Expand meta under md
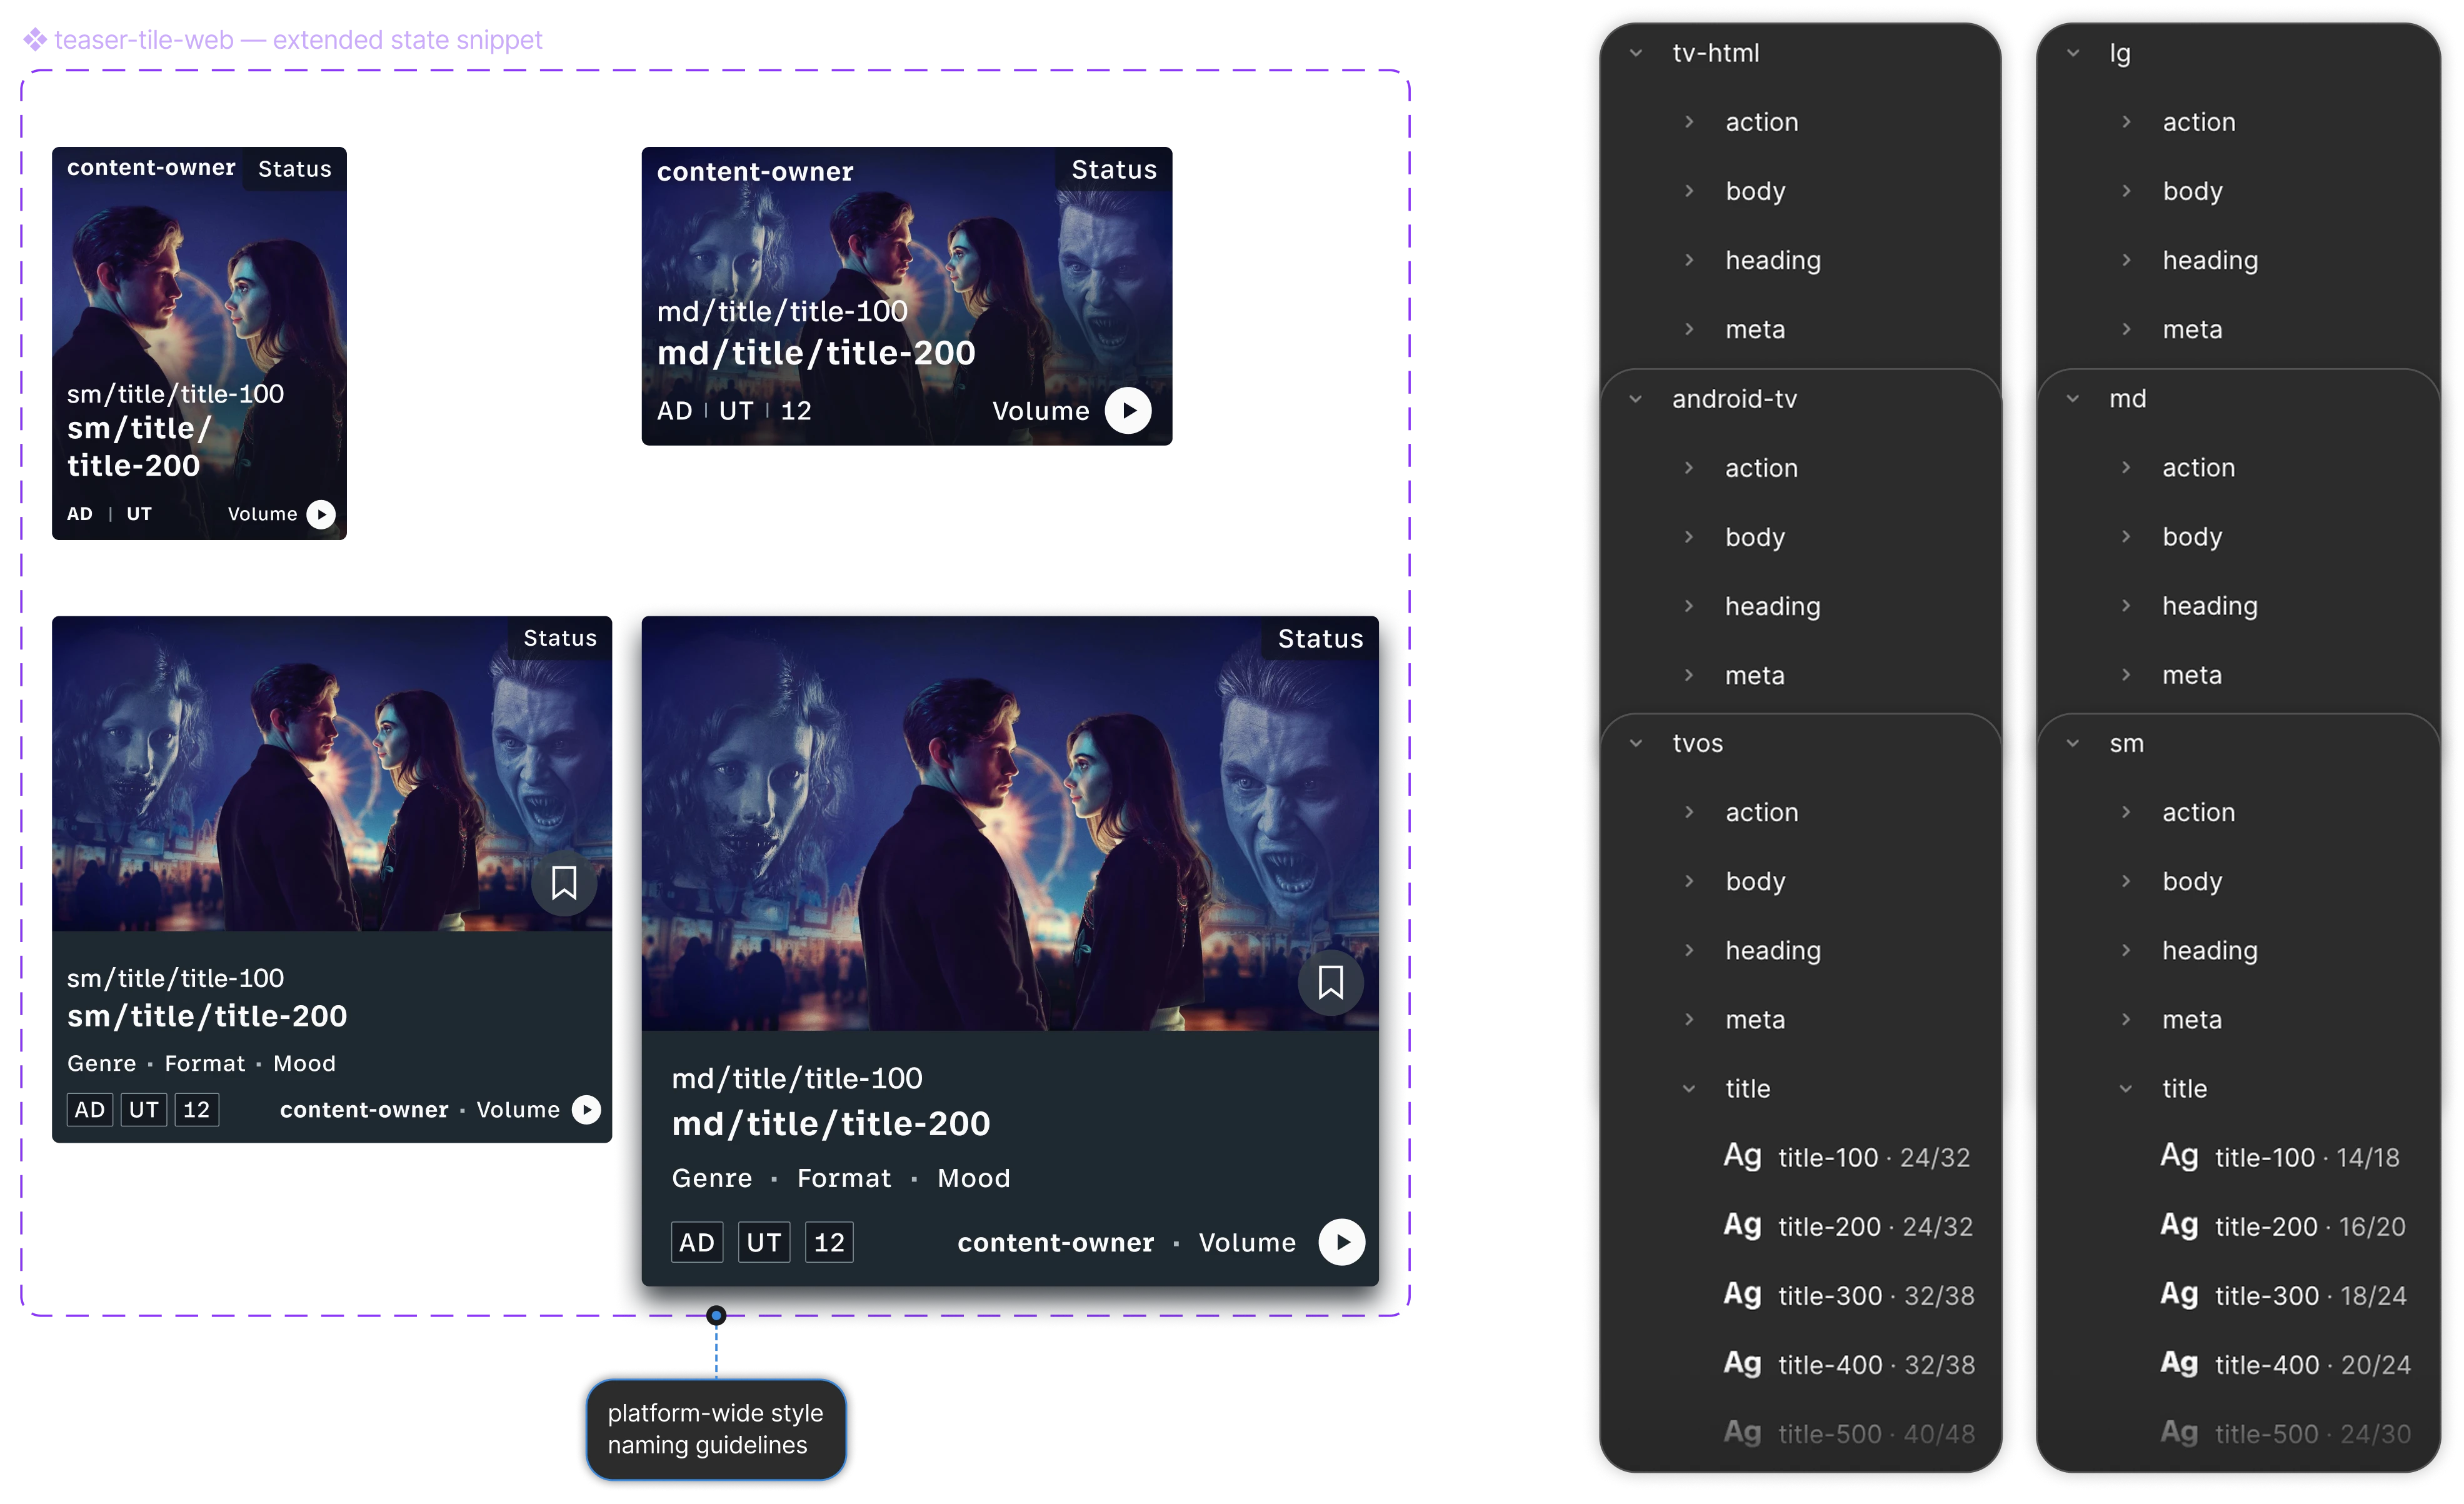Viewport: 2464px width, 1504px height. 2126,675
